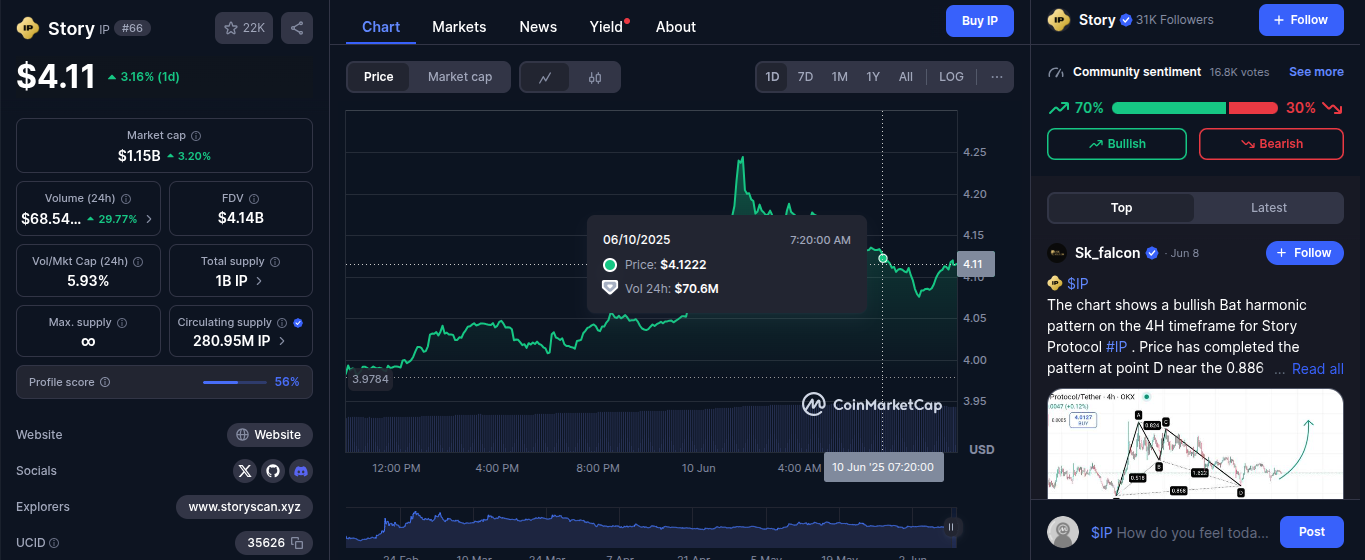
Task: Click the share icon next to Story
Action: click(x=297, y=28)
